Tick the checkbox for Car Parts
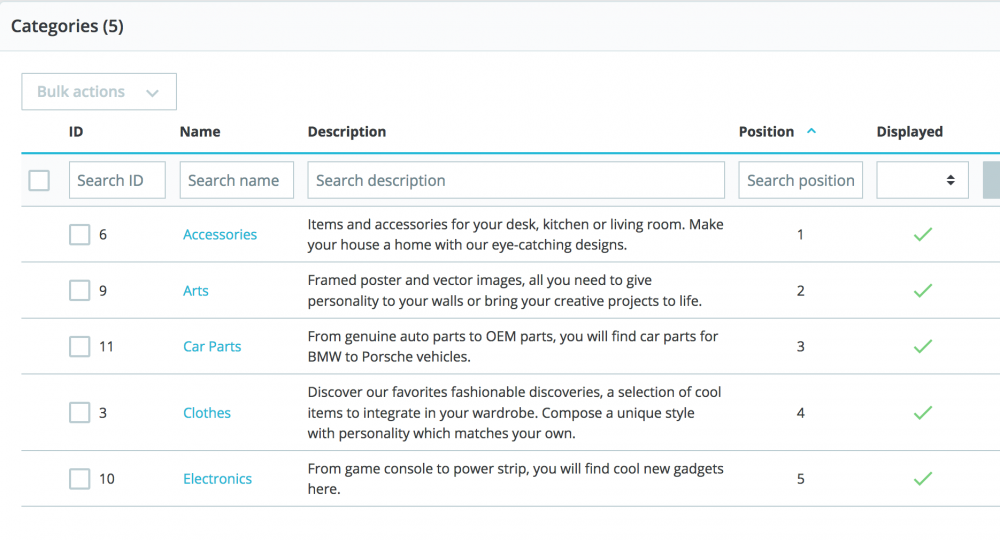The image size is (1000, 540). (x=79, y=347)
